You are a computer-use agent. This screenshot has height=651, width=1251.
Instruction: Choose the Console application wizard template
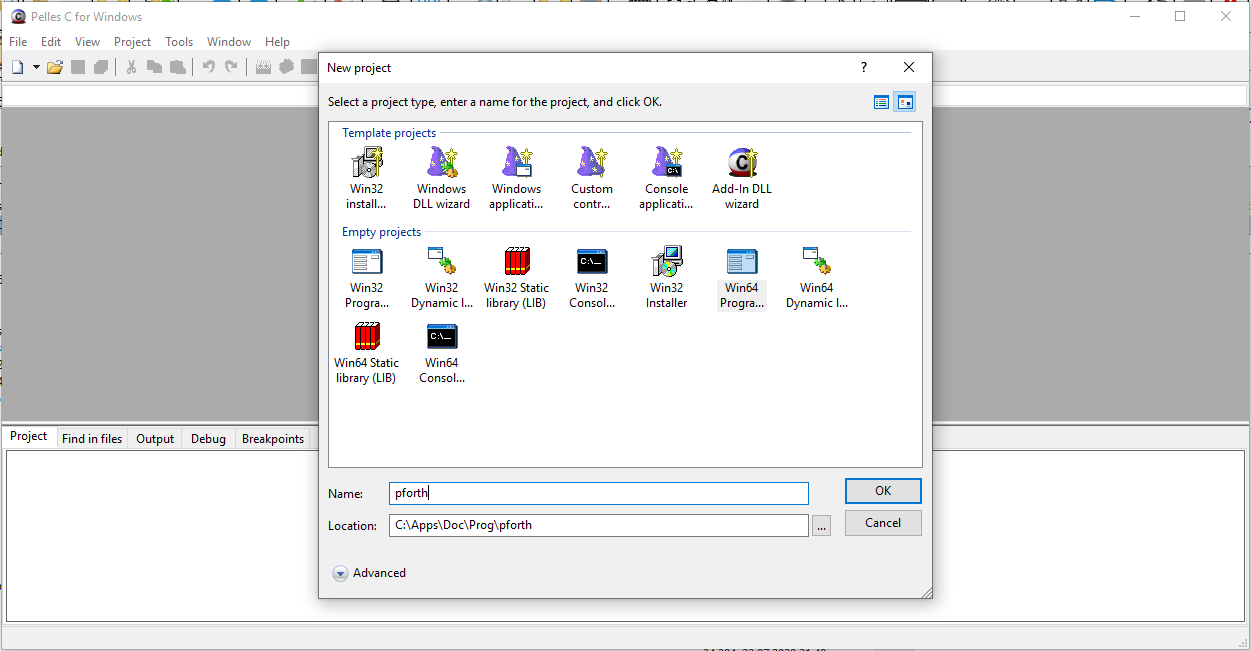click(666, 178)
